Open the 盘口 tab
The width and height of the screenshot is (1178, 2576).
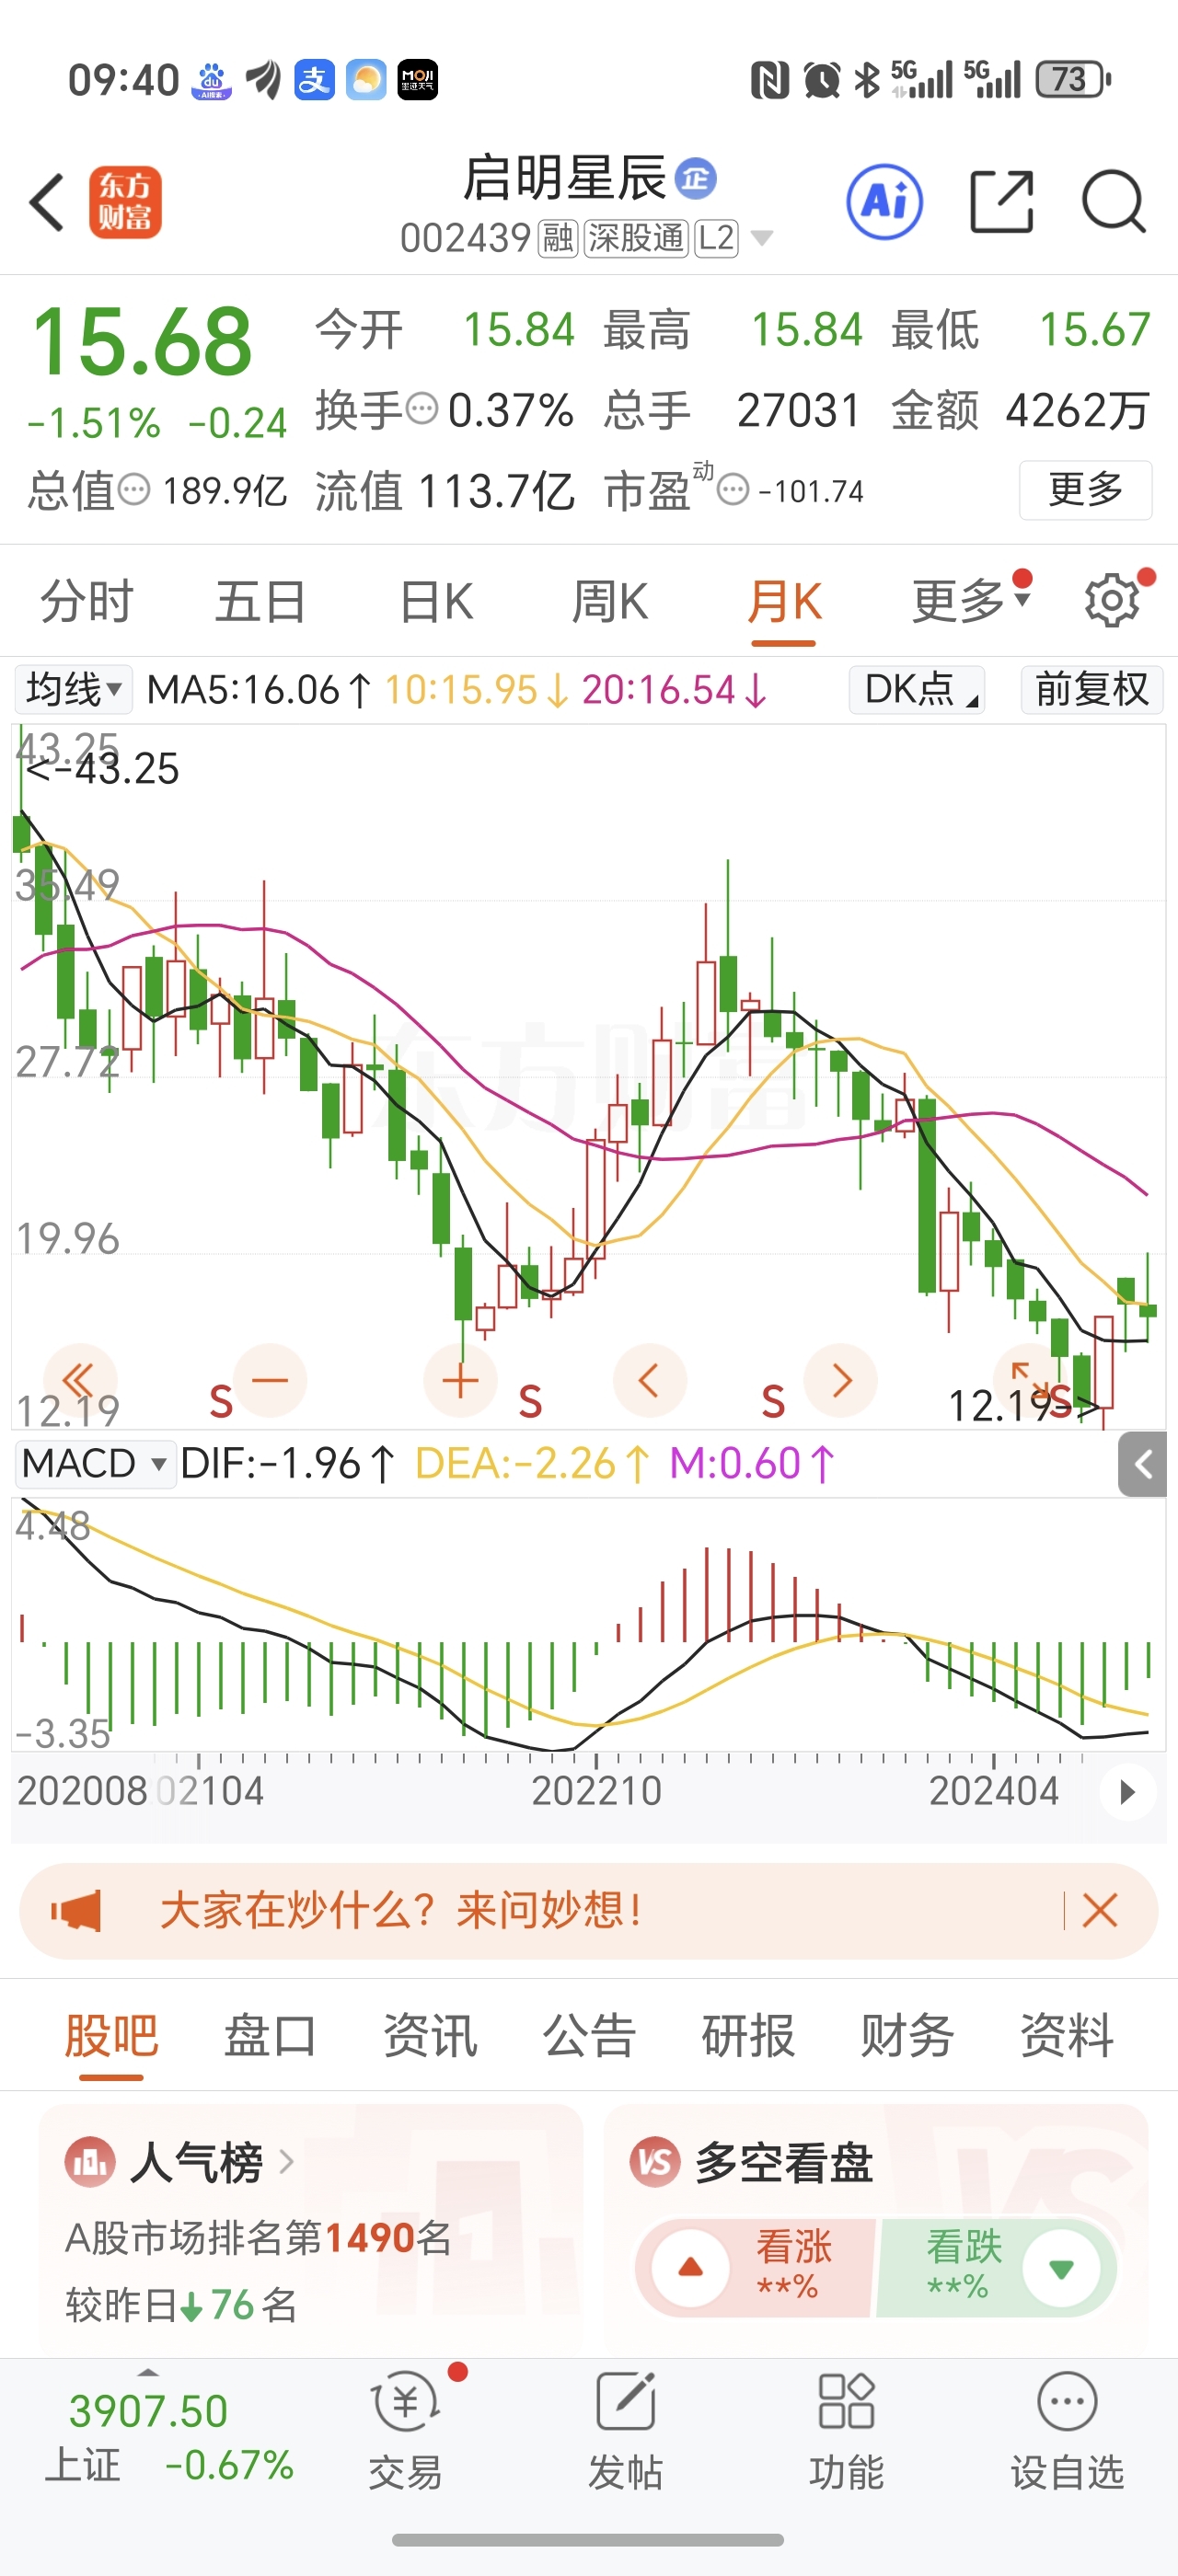point(270,2036)
